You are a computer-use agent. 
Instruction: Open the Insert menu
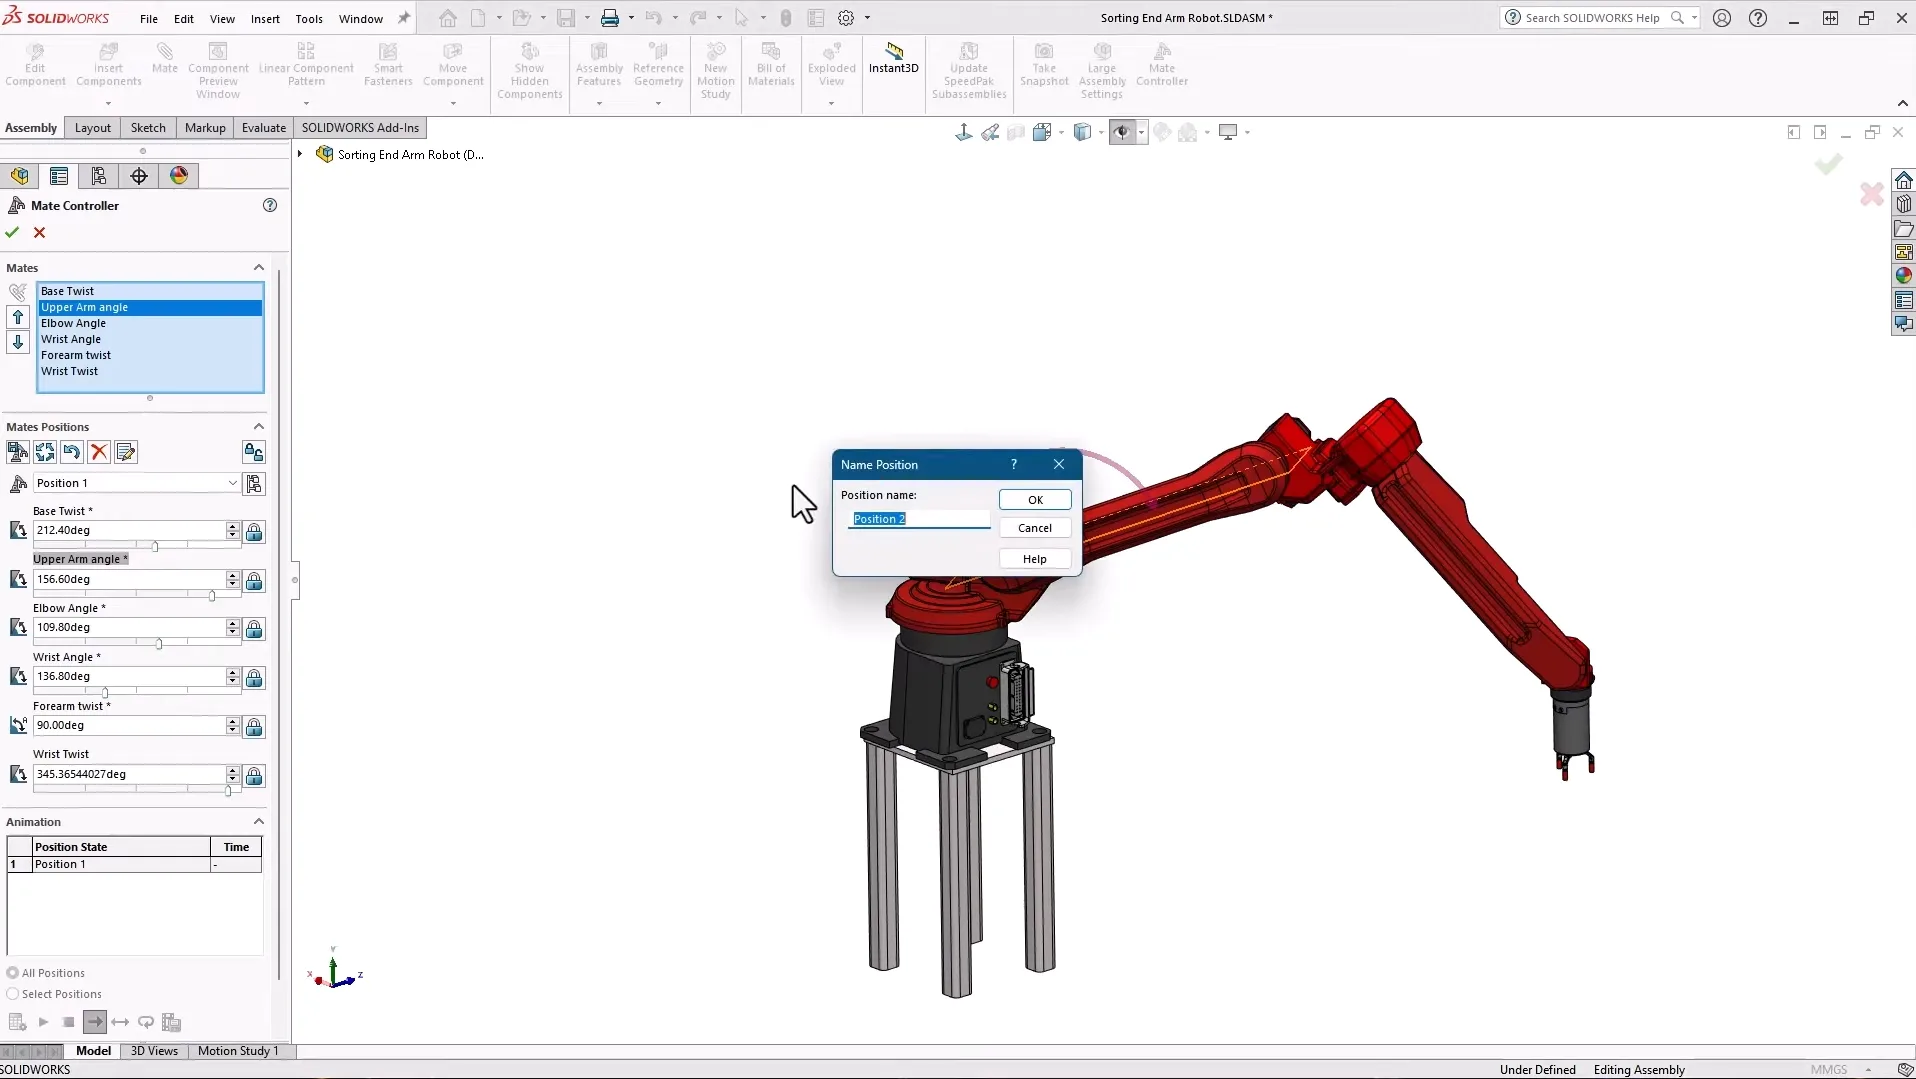click(x=265, y=19)
